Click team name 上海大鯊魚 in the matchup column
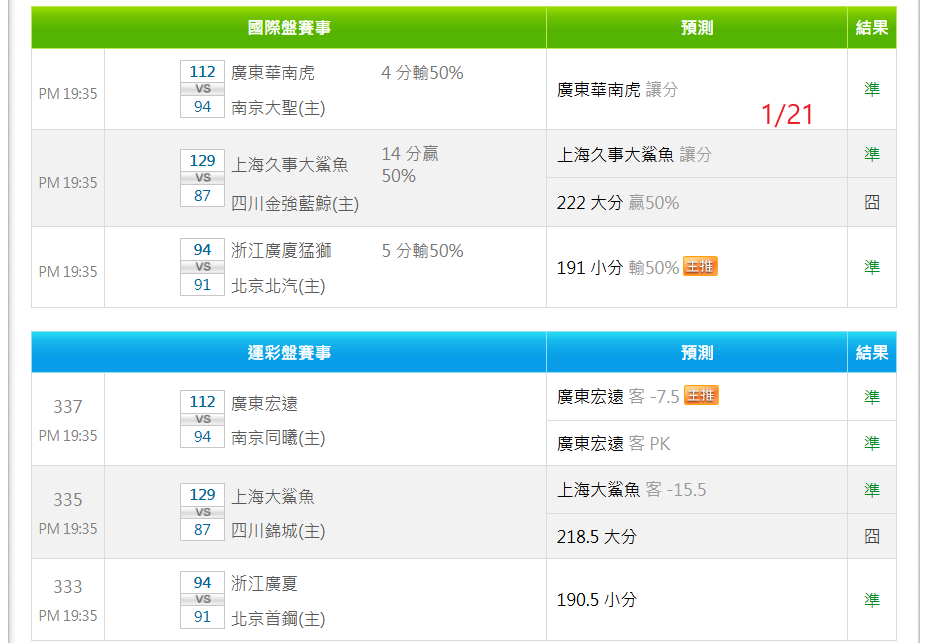 coord(273,497)
